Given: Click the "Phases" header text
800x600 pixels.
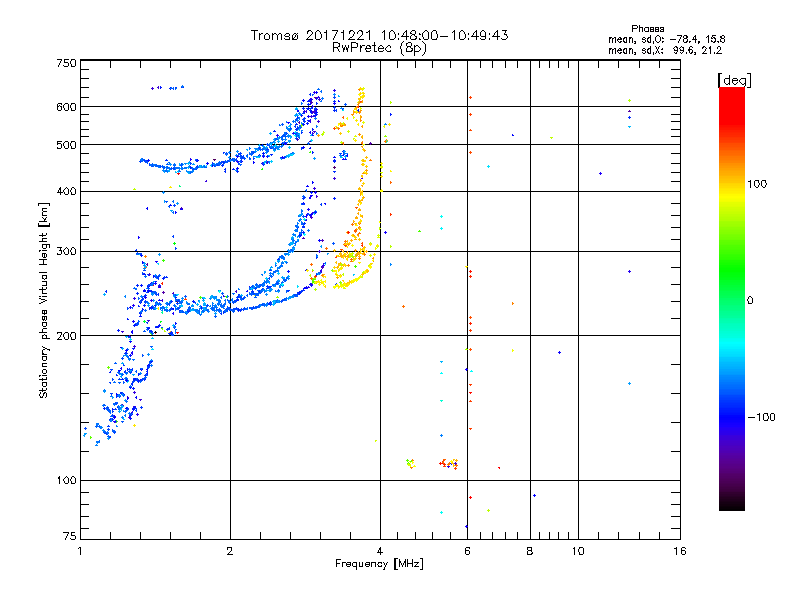Looking at the screenshot, I should (647, 29).
